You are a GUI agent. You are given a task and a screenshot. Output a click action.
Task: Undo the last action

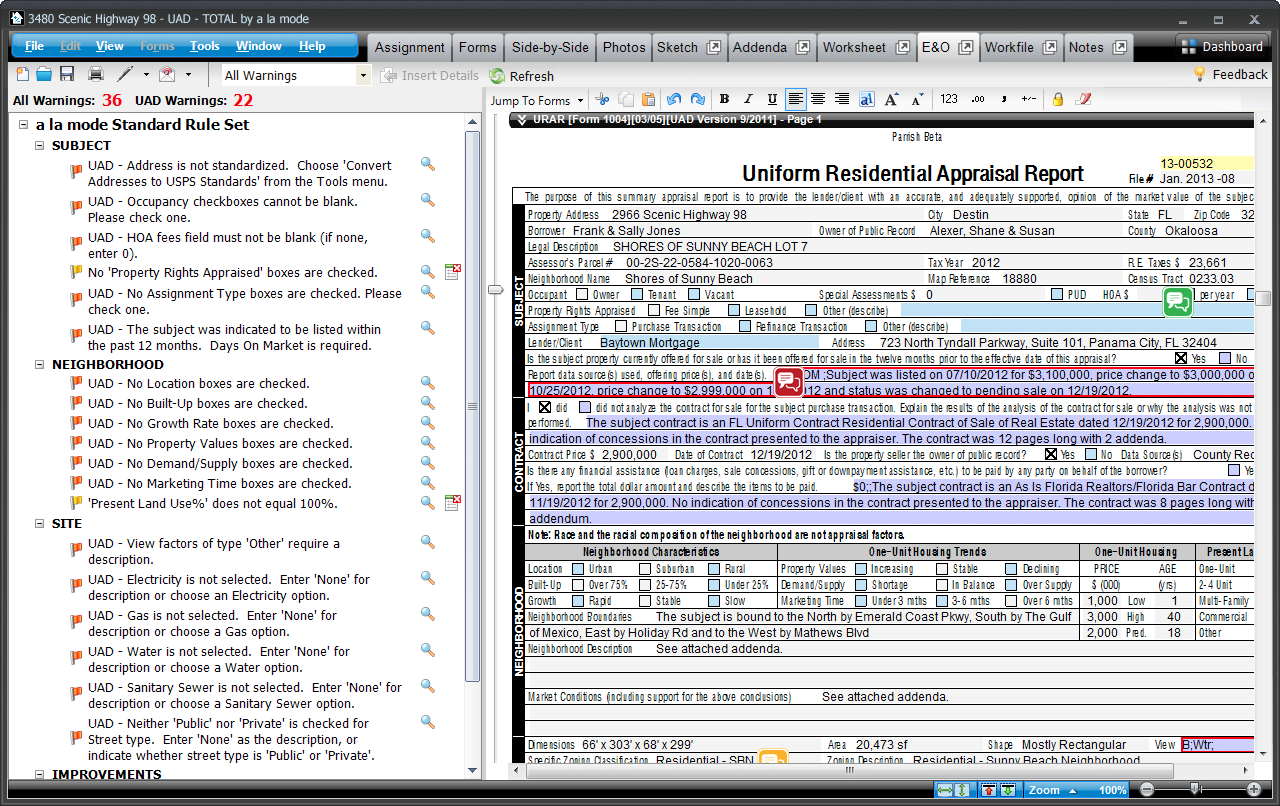point(673,99)
